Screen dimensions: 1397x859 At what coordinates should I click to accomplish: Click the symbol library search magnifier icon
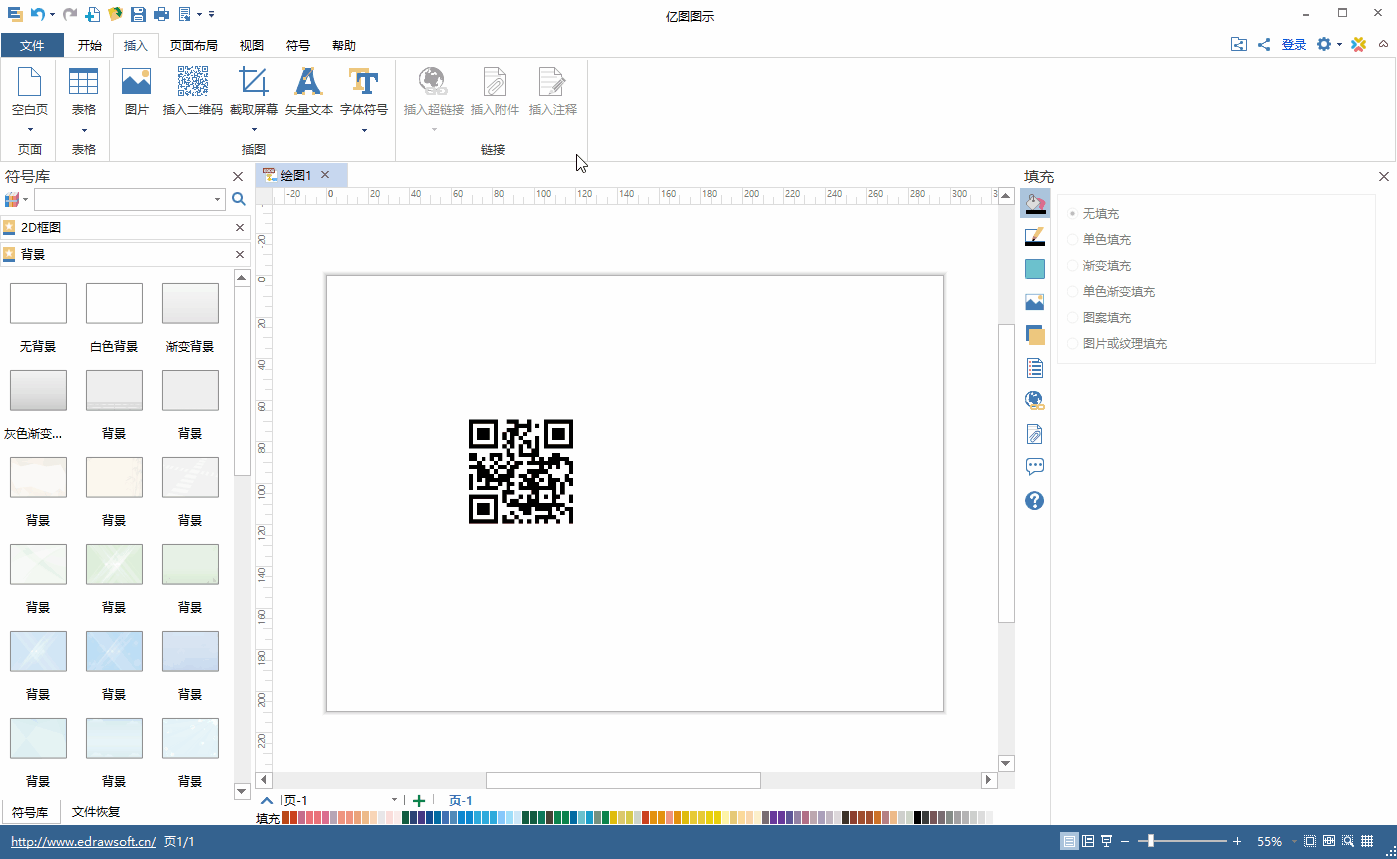click(x=239, y=200)
